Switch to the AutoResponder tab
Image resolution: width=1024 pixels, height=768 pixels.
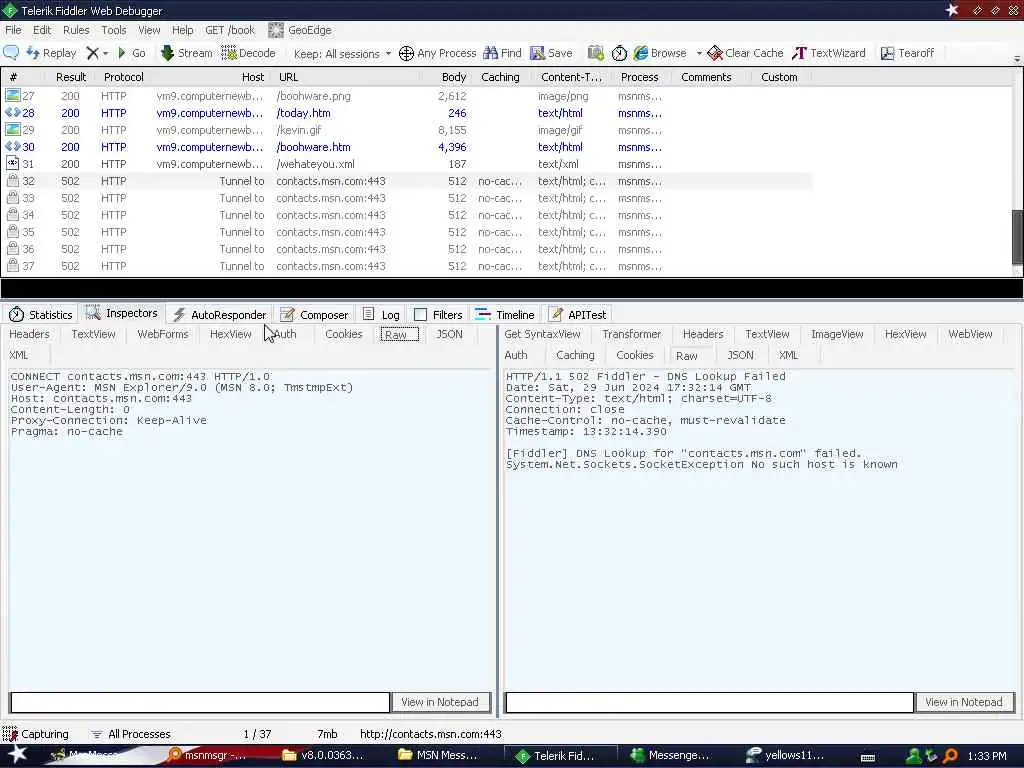[219, 315]
